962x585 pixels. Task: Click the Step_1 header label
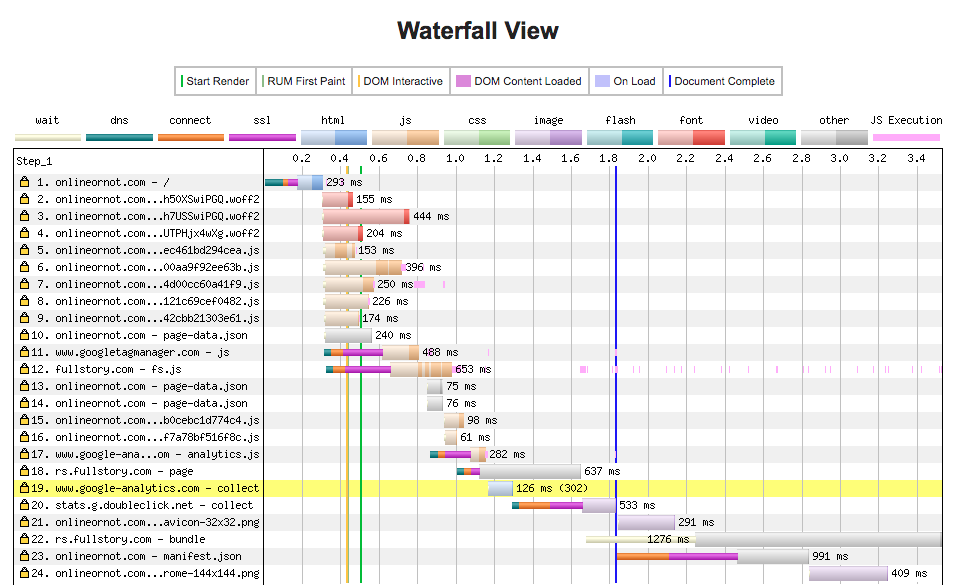[x=34, y=161]
